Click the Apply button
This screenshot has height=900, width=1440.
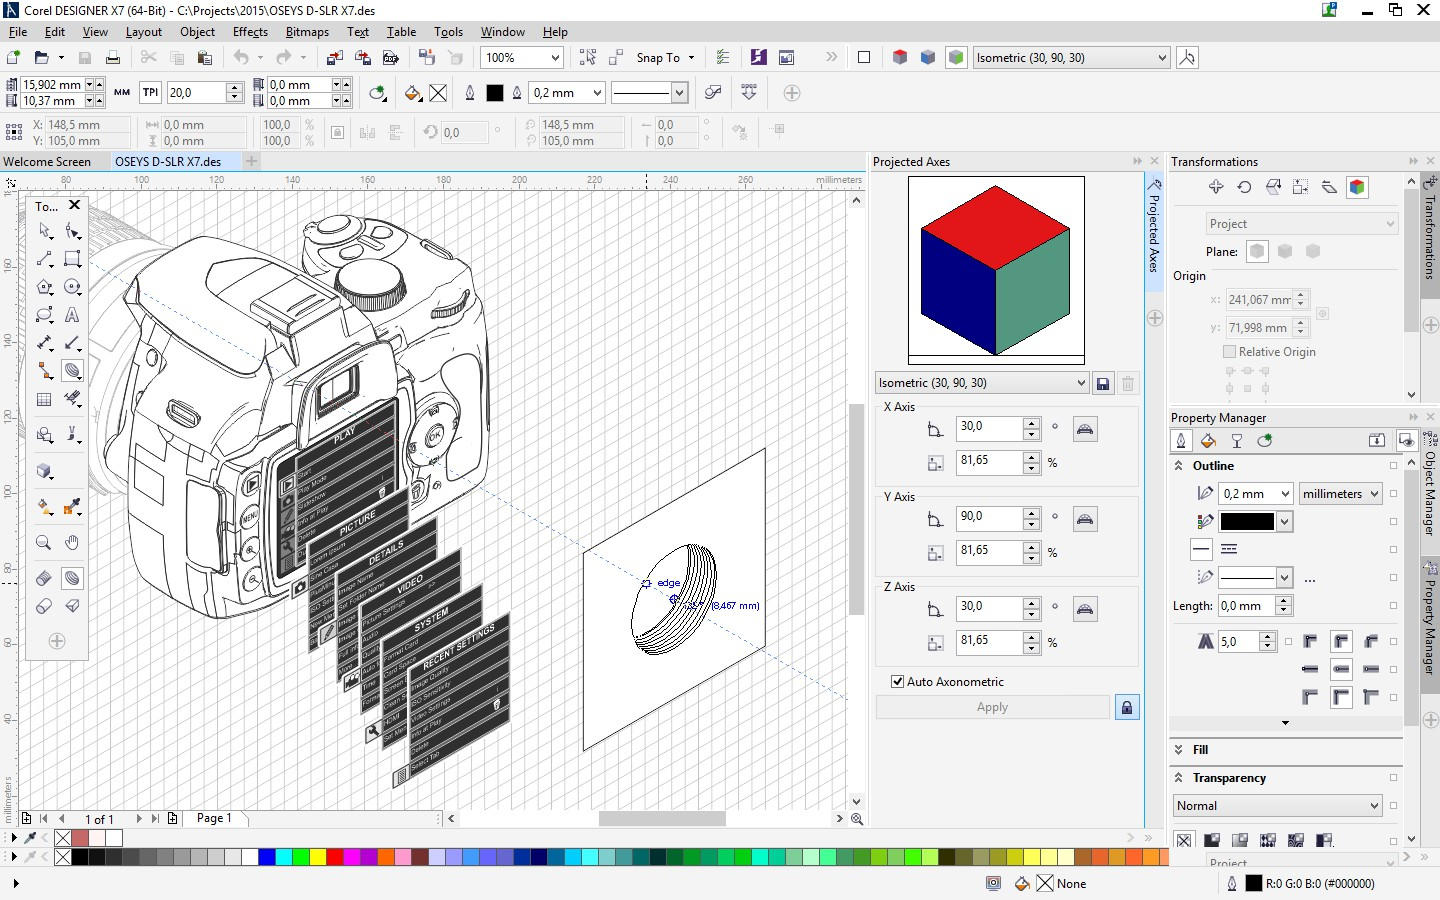coord(993,707)
